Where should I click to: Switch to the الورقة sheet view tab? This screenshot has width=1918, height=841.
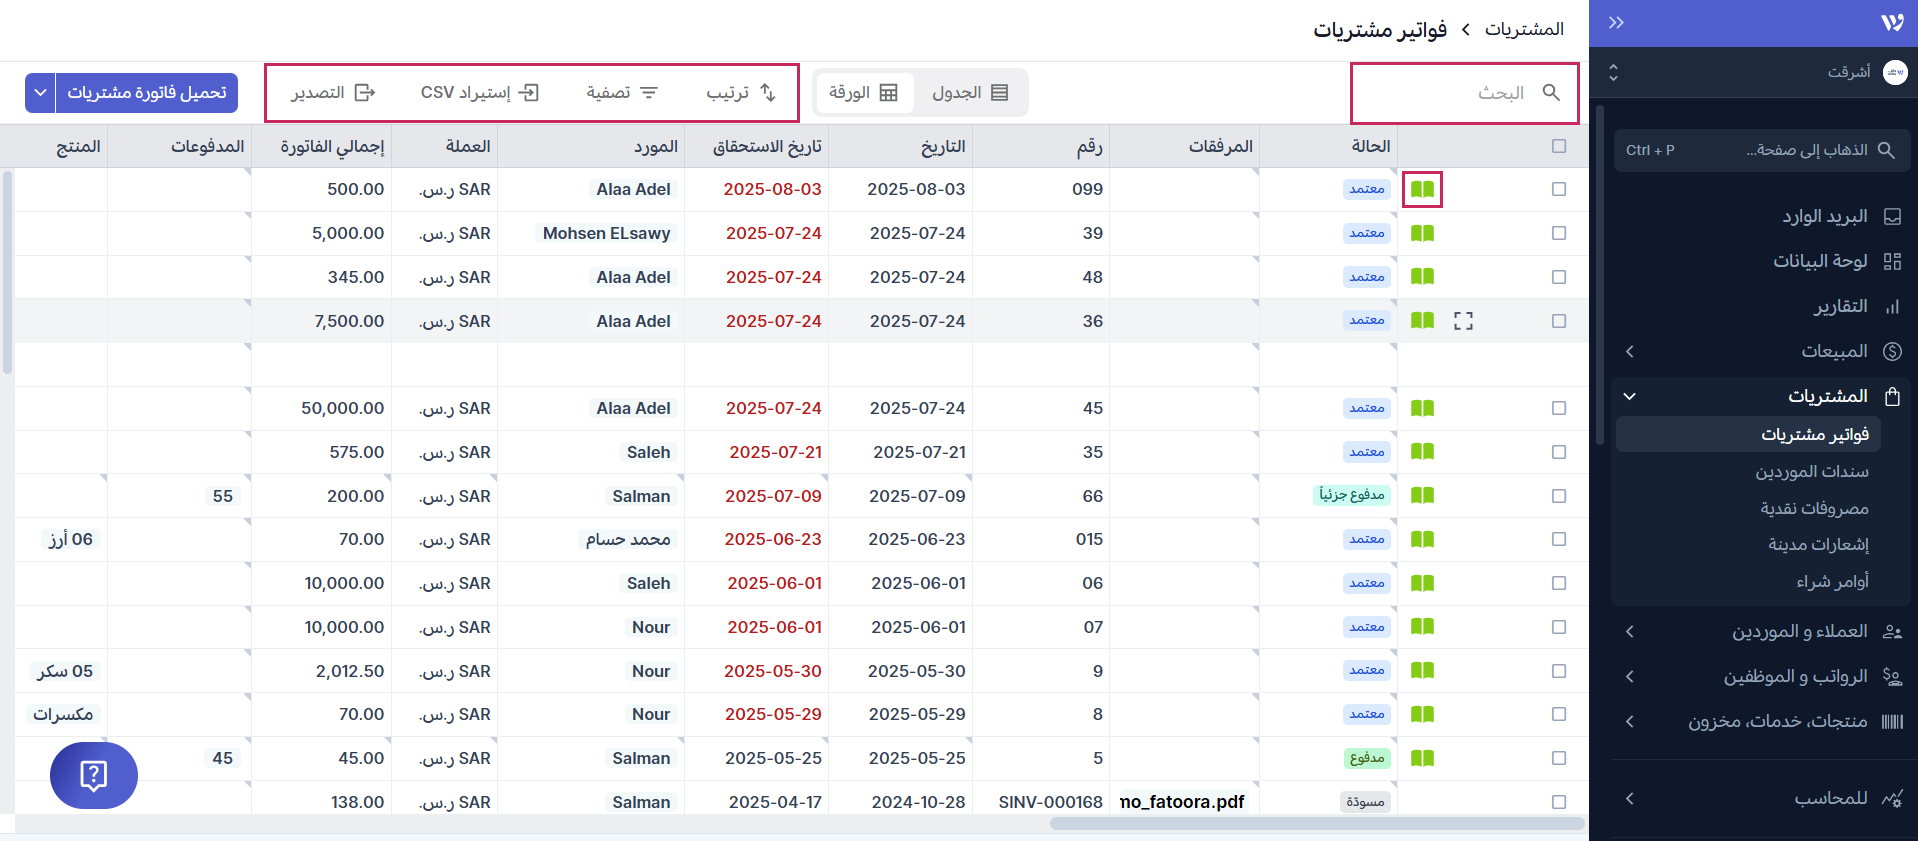[x=863, y=93]
